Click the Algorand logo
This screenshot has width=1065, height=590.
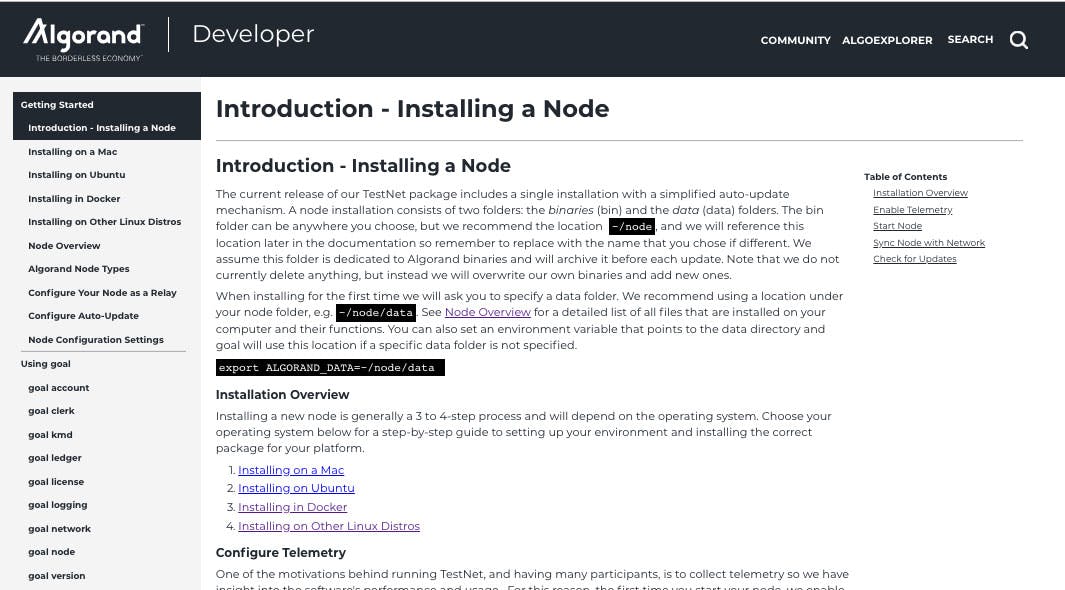tap(84, 39)
